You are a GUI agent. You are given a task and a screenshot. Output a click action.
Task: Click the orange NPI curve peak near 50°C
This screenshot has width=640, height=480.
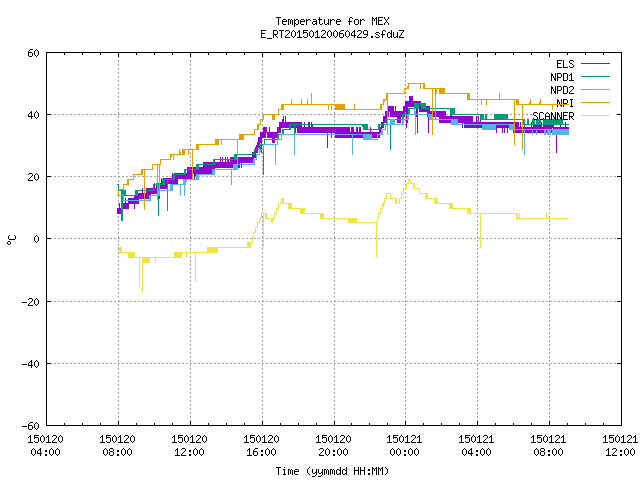[416, 84]
